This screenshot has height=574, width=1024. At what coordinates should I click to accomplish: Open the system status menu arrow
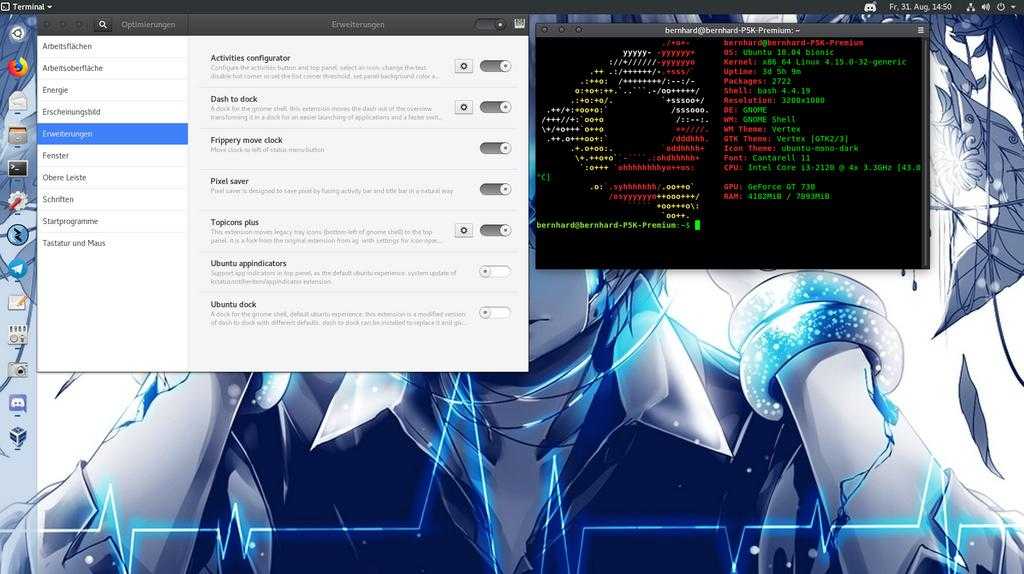(1014, 7)
